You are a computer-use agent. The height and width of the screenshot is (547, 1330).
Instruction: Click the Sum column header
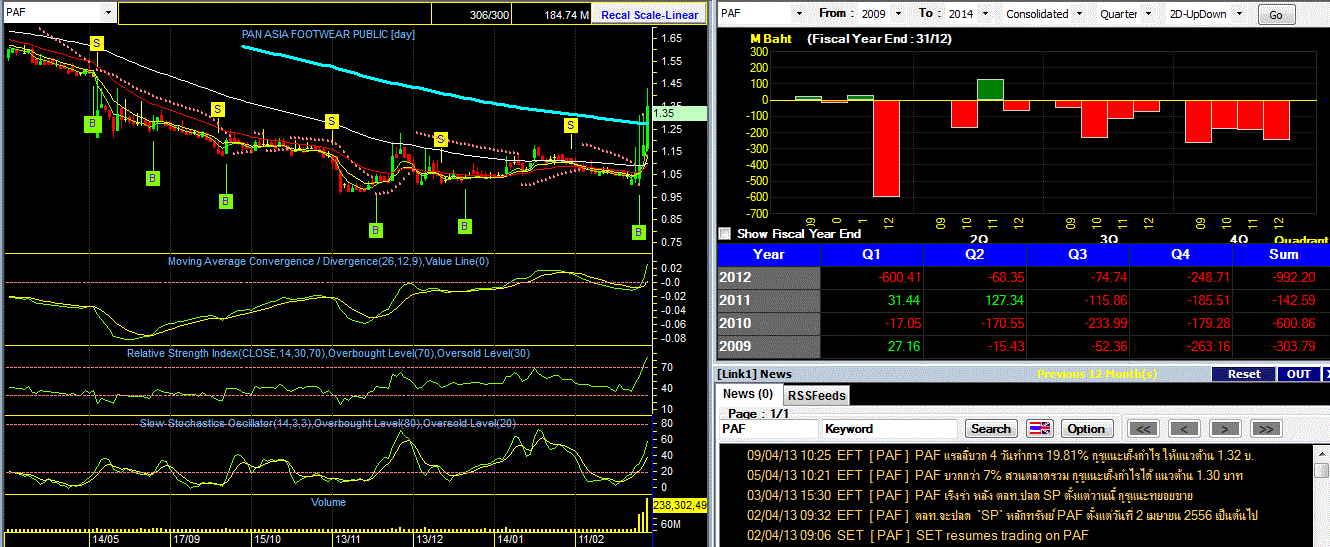click(1282, 254)
